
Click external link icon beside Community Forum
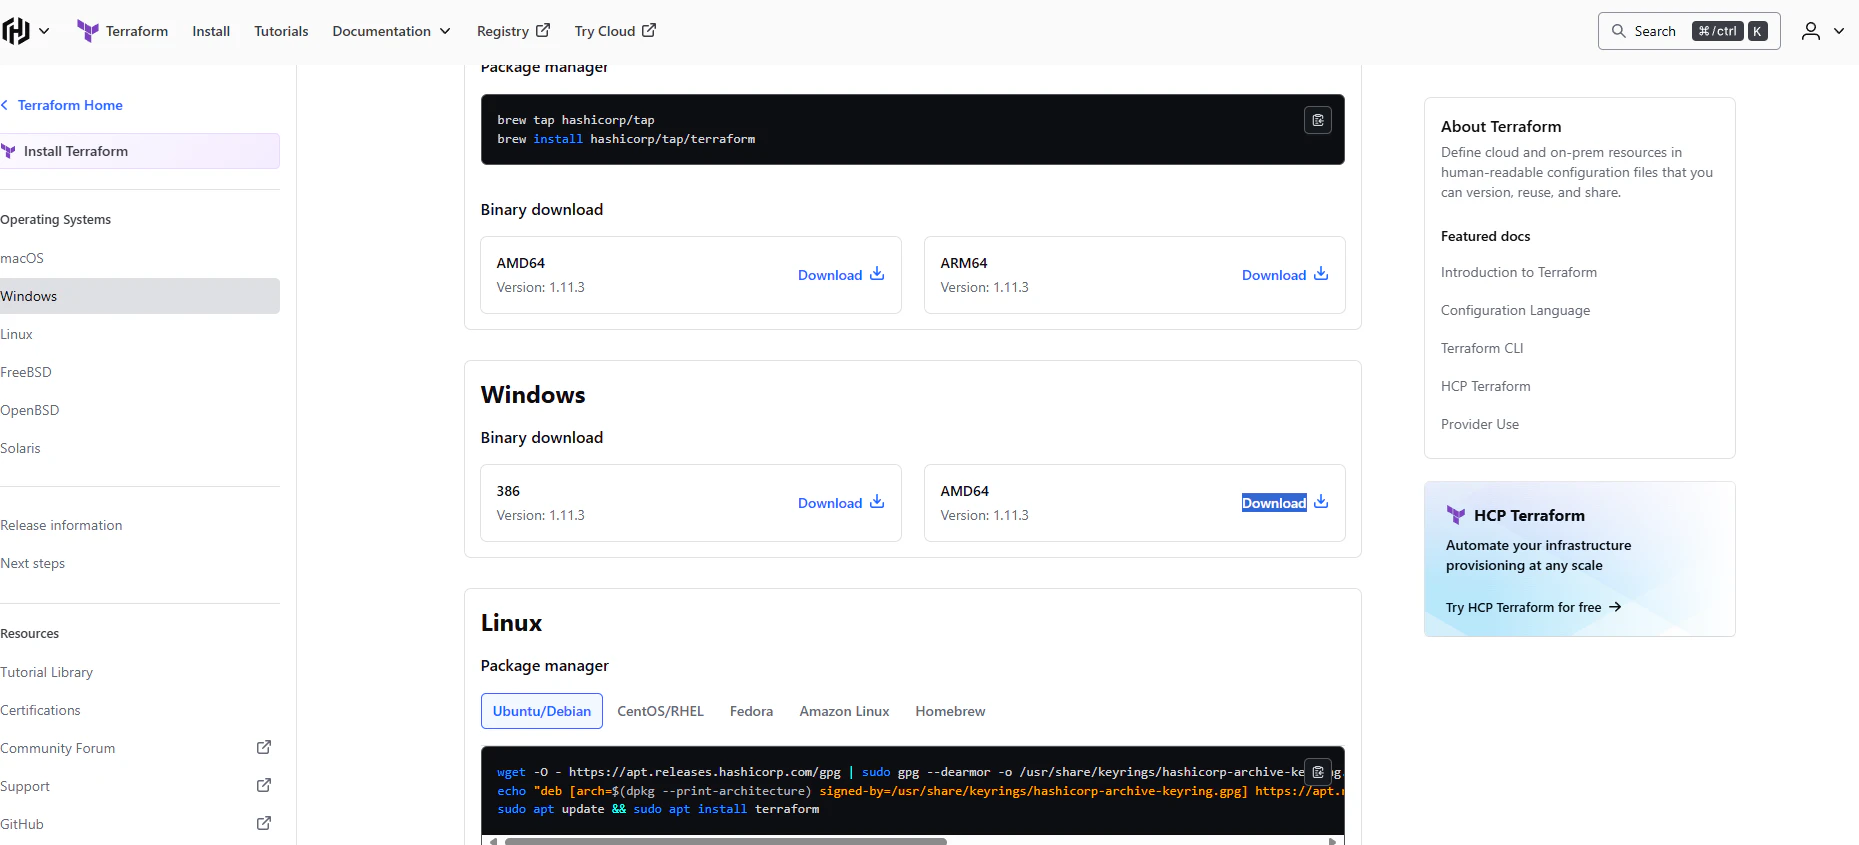(x=264, y=747)
